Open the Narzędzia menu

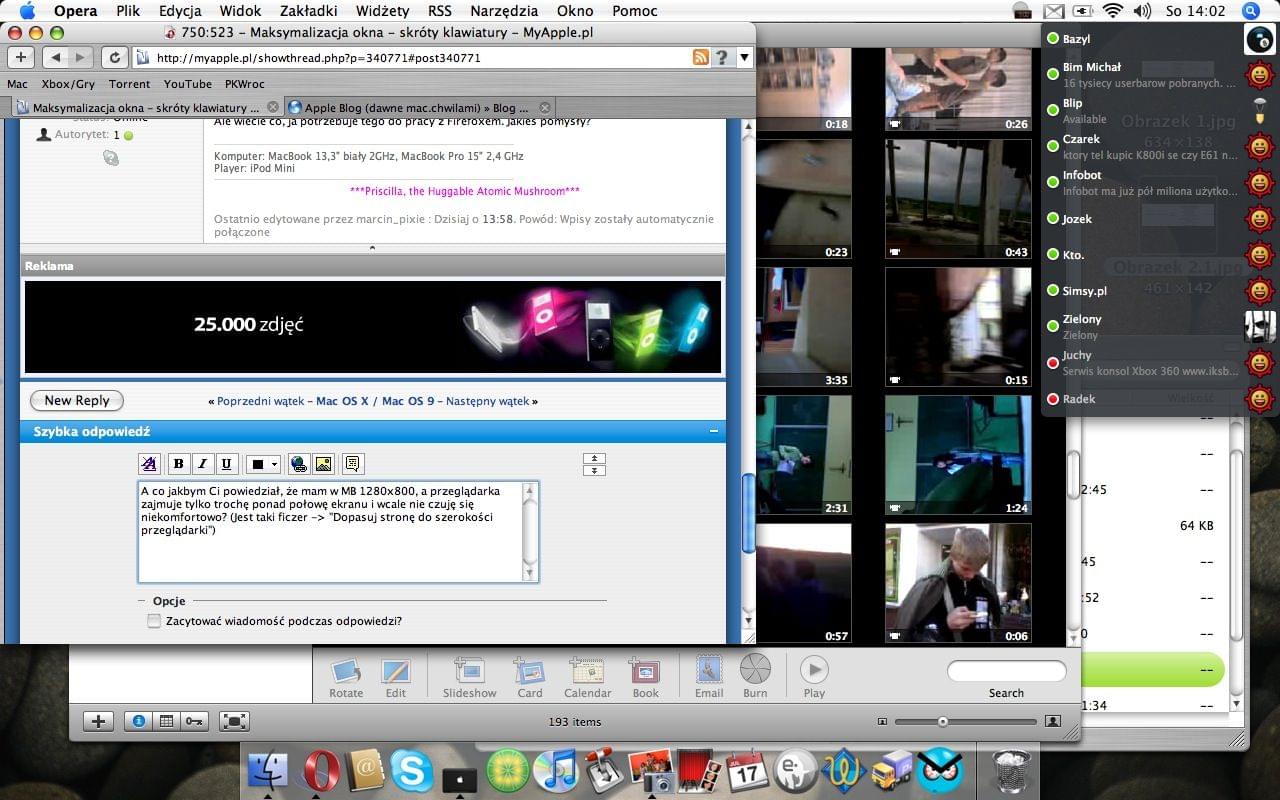click(x=505, y=11)
